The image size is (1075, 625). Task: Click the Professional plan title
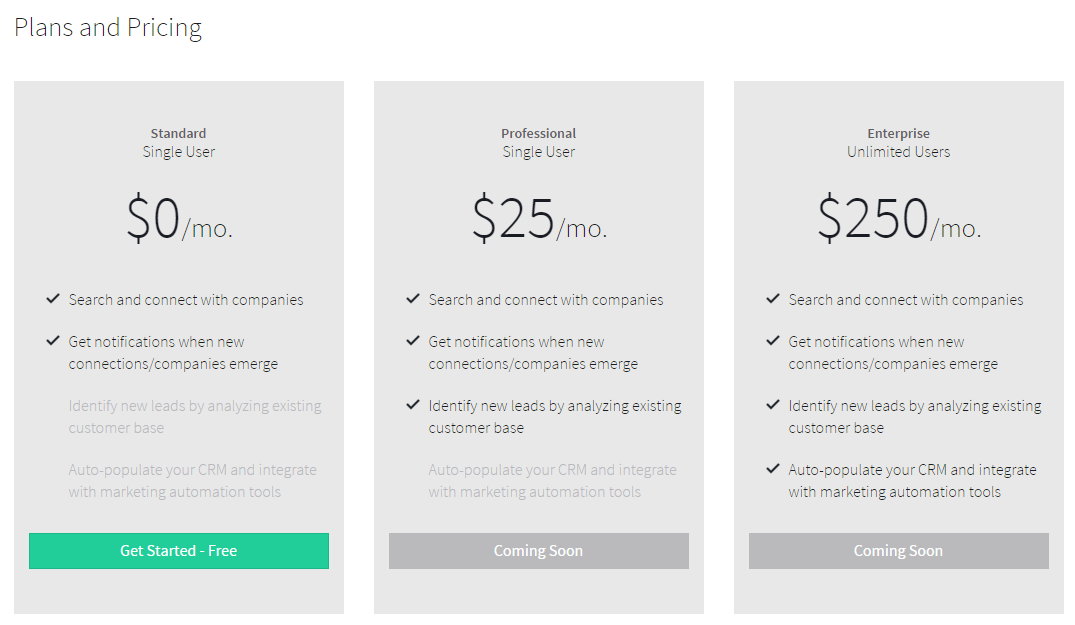tap(538, 133)
